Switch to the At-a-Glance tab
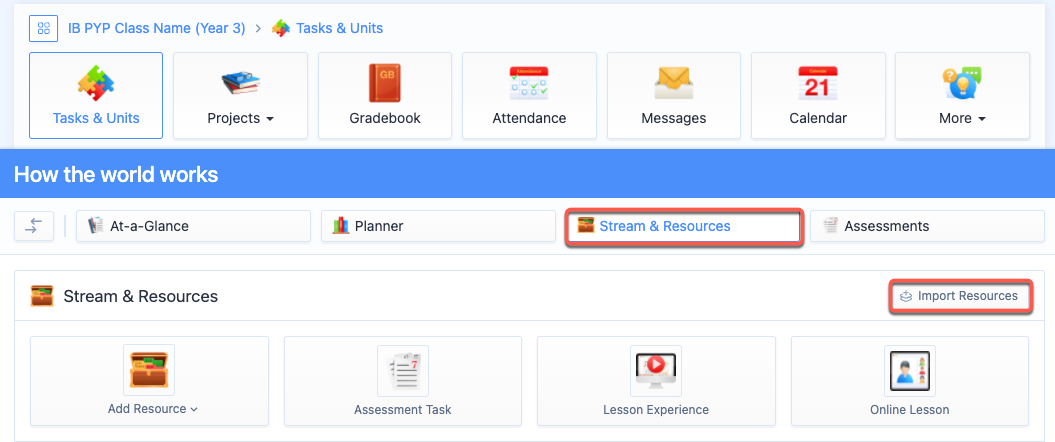 click(193, 226)
